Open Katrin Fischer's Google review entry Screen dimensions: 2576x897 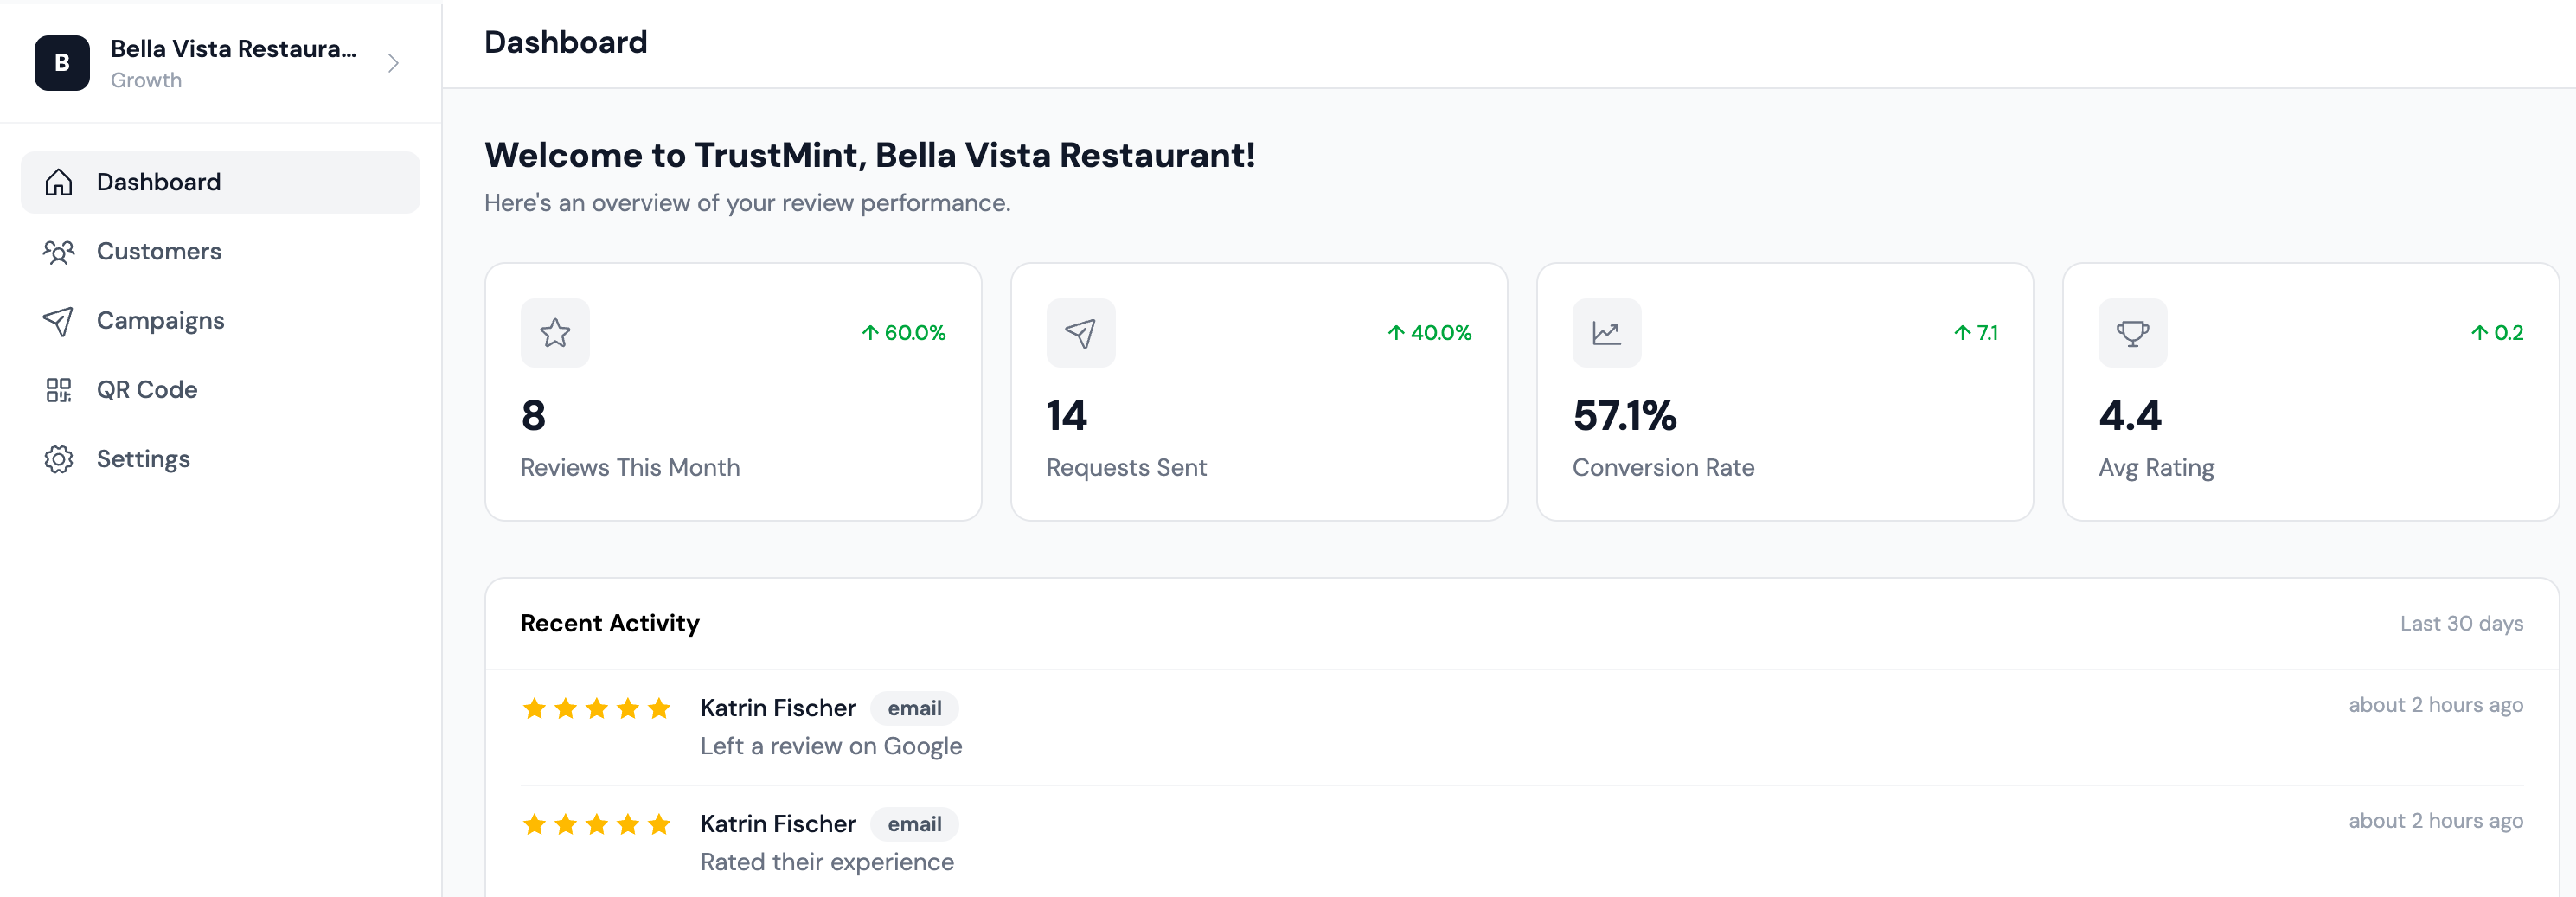(x=830, y=745)
